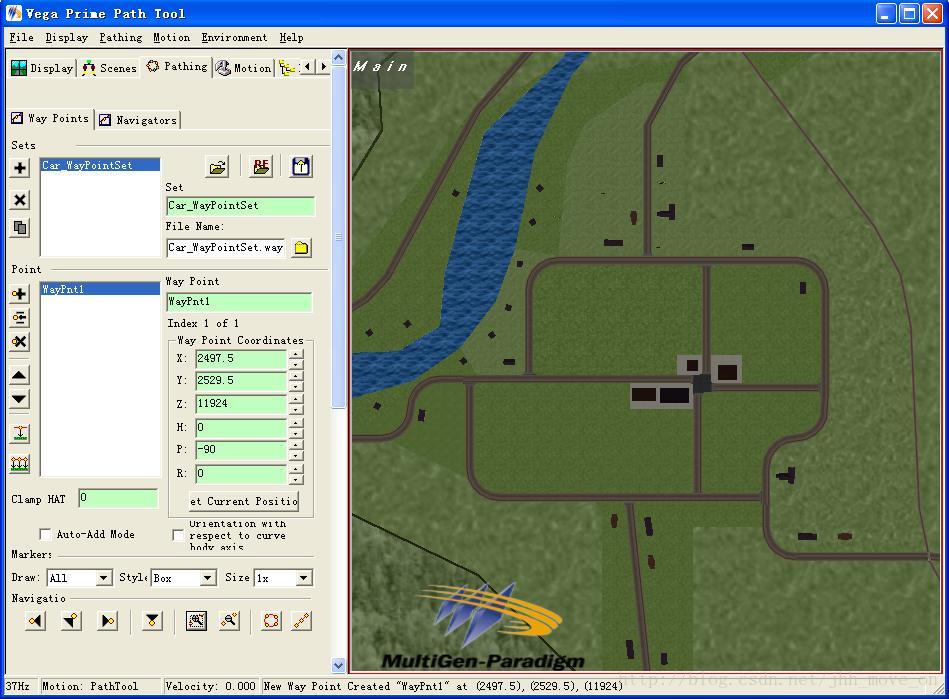949x699 pixels.
Task: Click the second navigation icon with diagonal arrow
Action: 72,621
